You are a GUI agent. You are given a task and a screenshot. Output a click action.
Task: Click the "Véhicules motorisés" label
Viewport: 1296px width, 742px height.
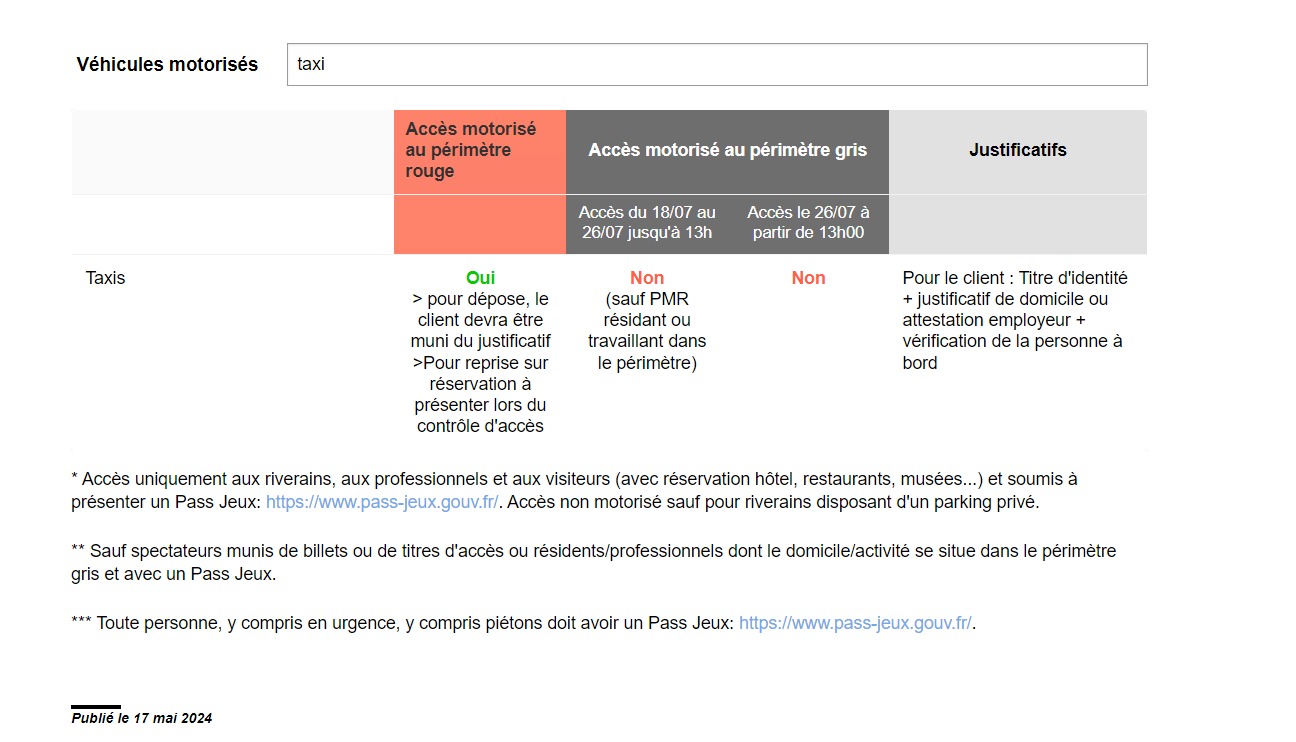(x=167, y=64)
